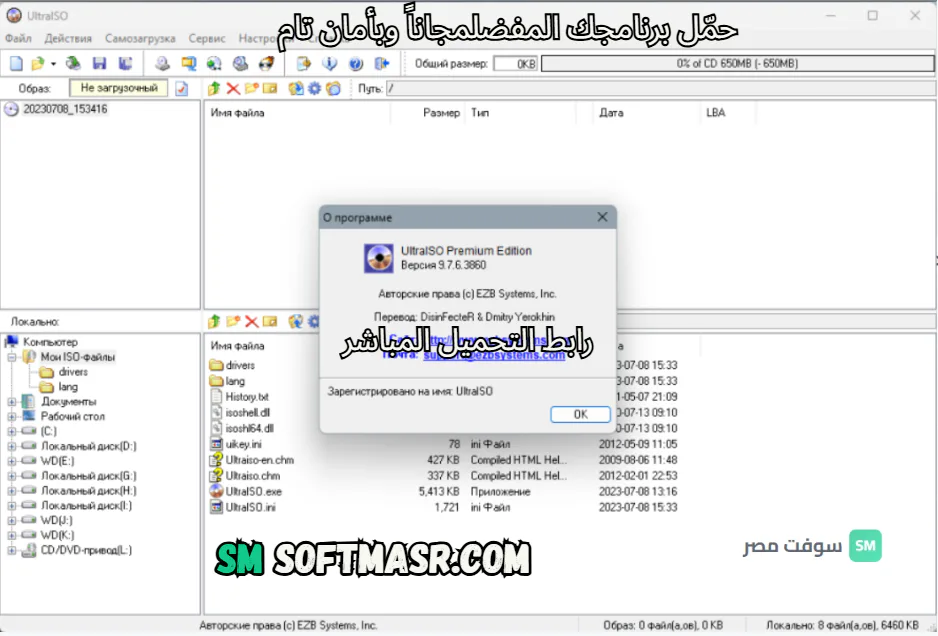
Task: Select UltraISO.ini in the file list
Action: [x=250, y=507]
